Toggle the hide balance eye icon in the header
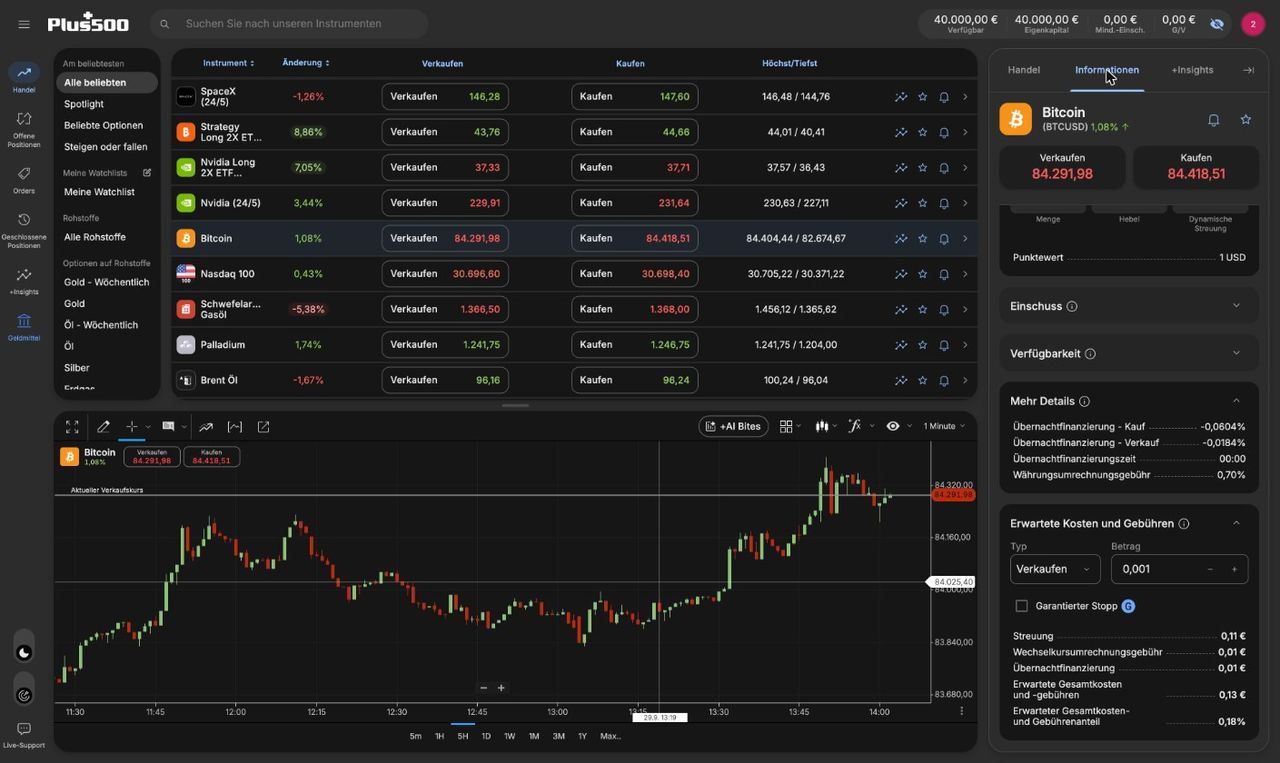Image resolution: width=1280 pixels, height=763 pixels. 1217,24
